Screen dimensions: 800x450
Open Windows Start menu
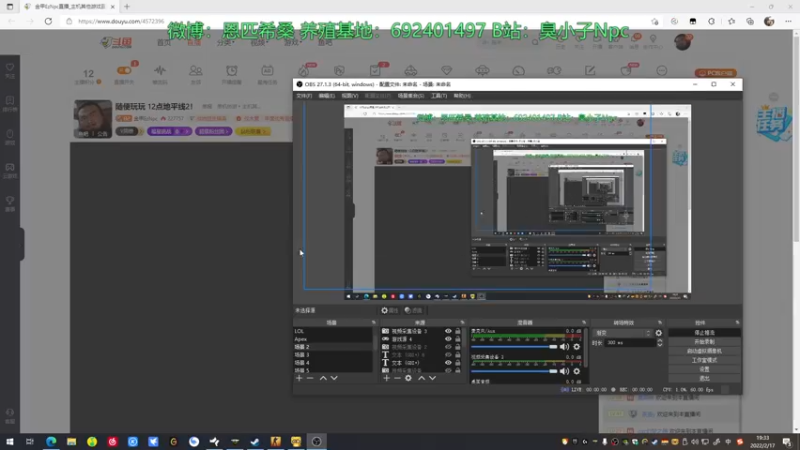click(x=10, y=442)
